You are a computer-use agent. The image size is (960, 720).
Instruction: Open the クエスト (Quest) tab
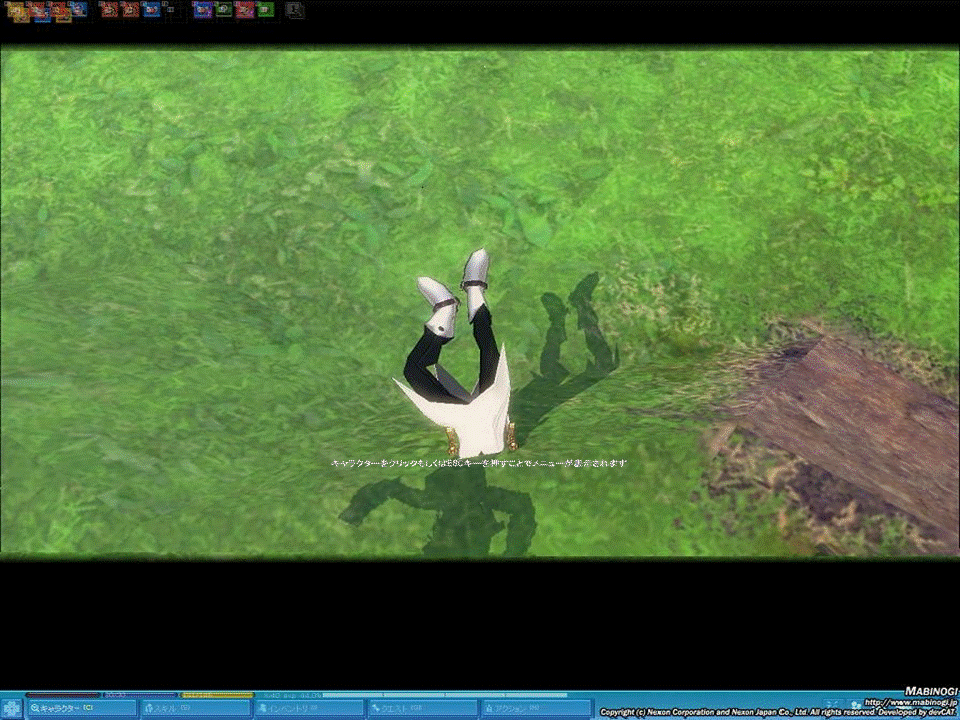pos(422,708)
